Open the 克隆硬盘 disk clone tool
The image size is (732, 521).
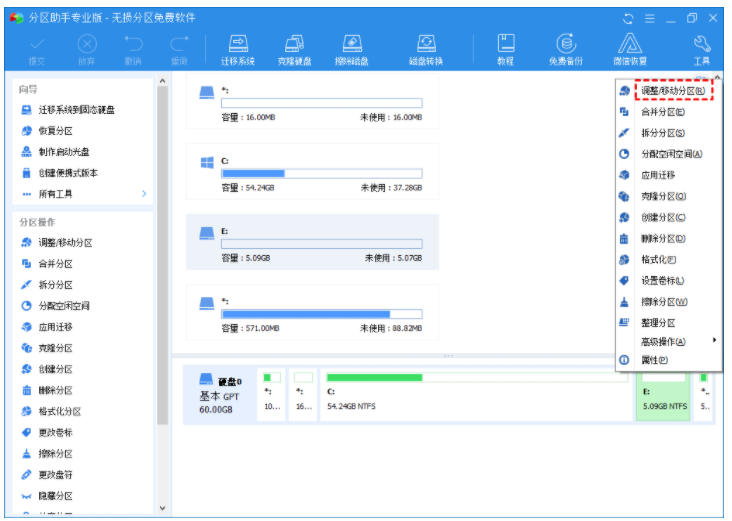[x=294, y=49]
